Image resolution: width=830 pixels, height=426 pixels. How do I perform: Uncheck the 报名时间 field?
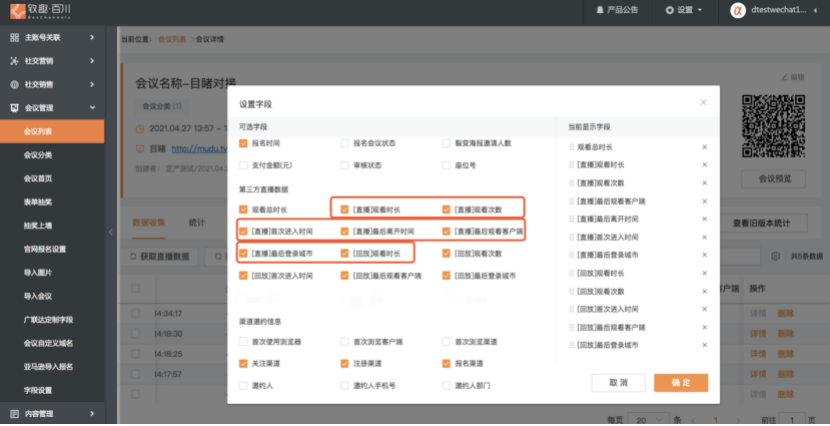(x=243, y=143)
